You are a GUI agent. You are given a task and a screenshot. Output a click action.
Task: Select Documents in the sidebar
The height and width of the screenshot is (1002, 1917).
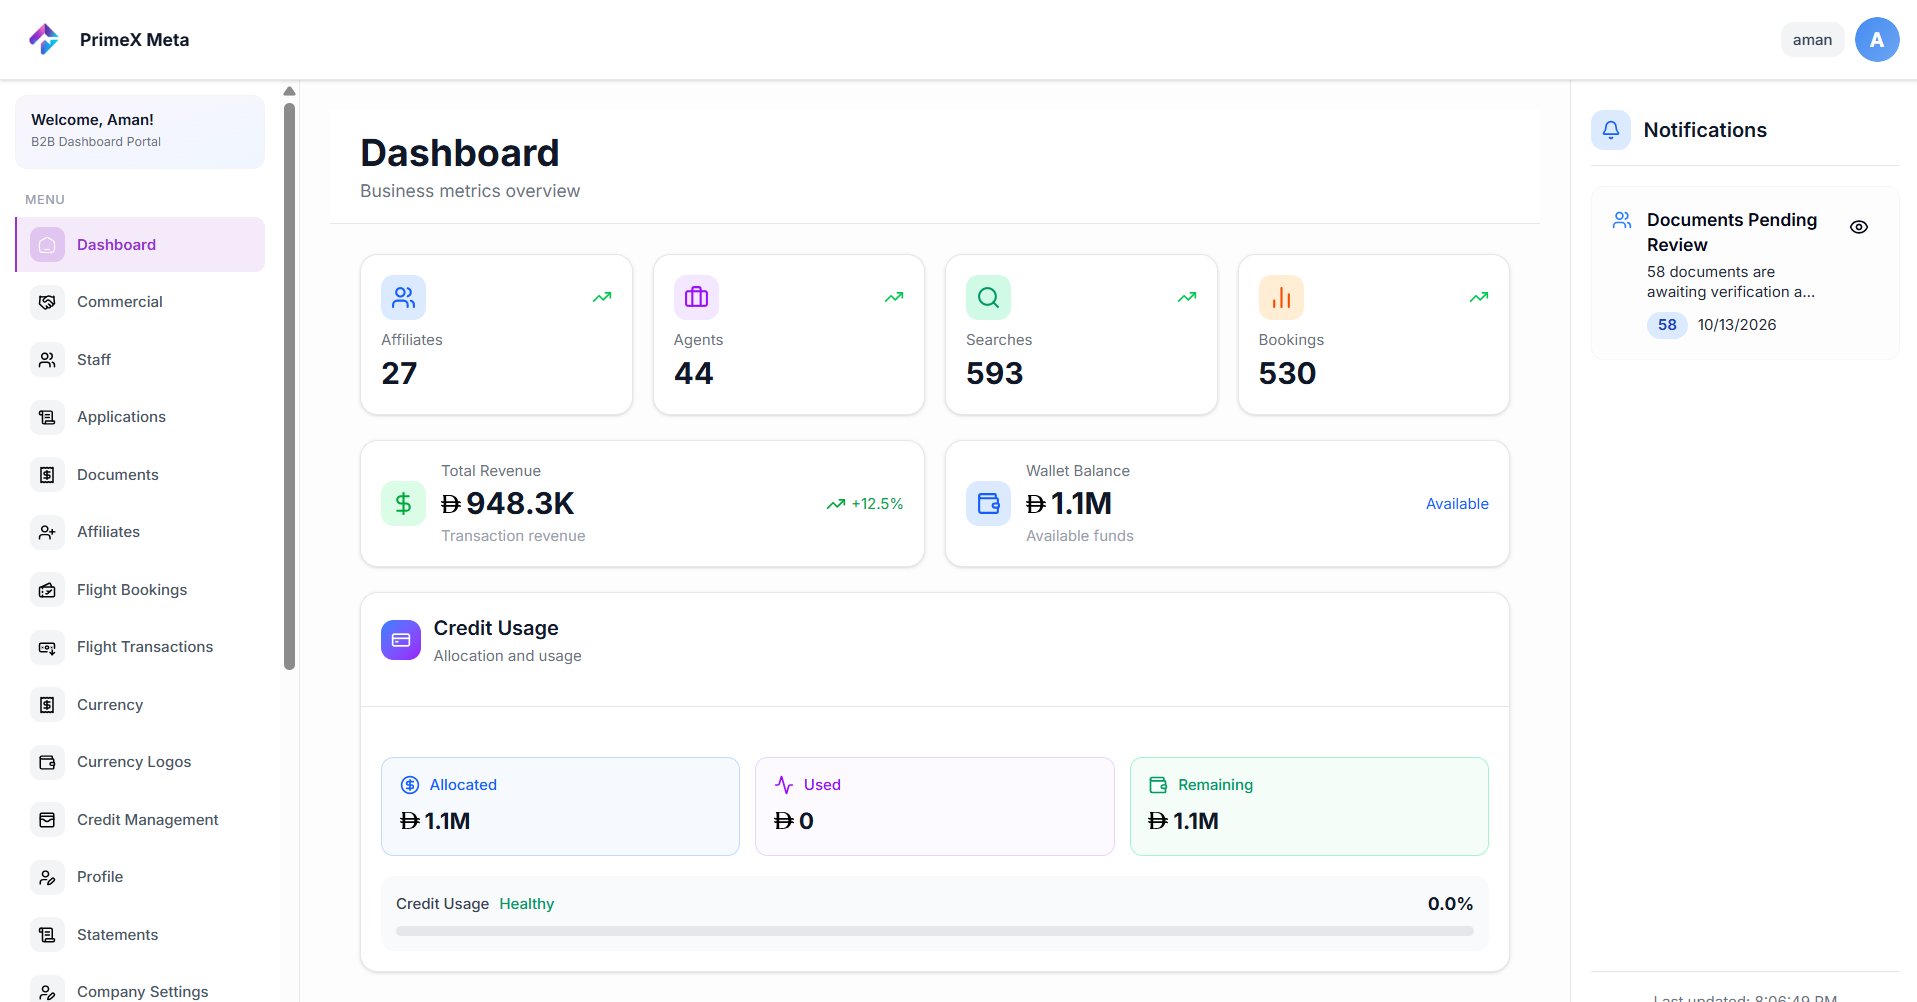pos(140,475)
